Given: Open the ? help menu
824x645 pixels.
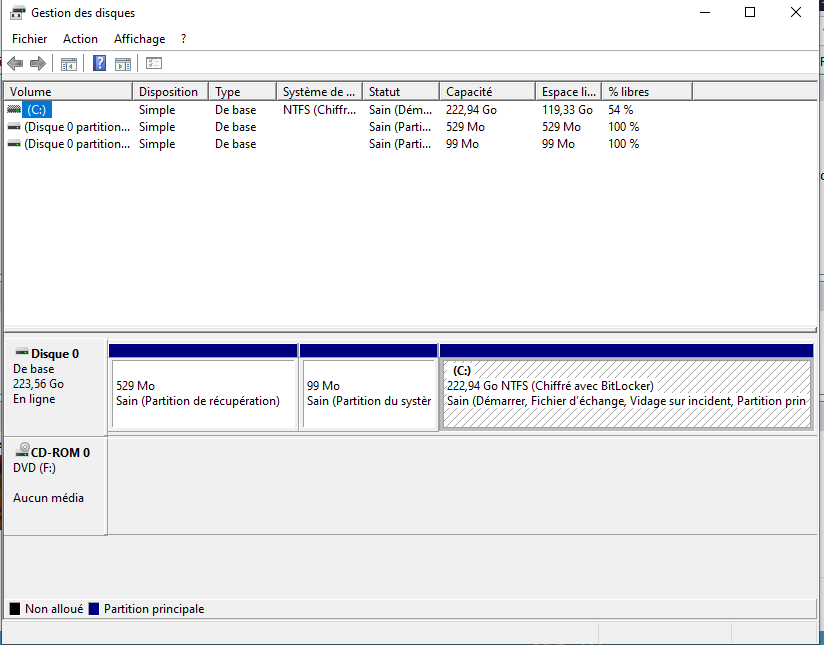Looking at the screenshot, I should pos(183,39).
